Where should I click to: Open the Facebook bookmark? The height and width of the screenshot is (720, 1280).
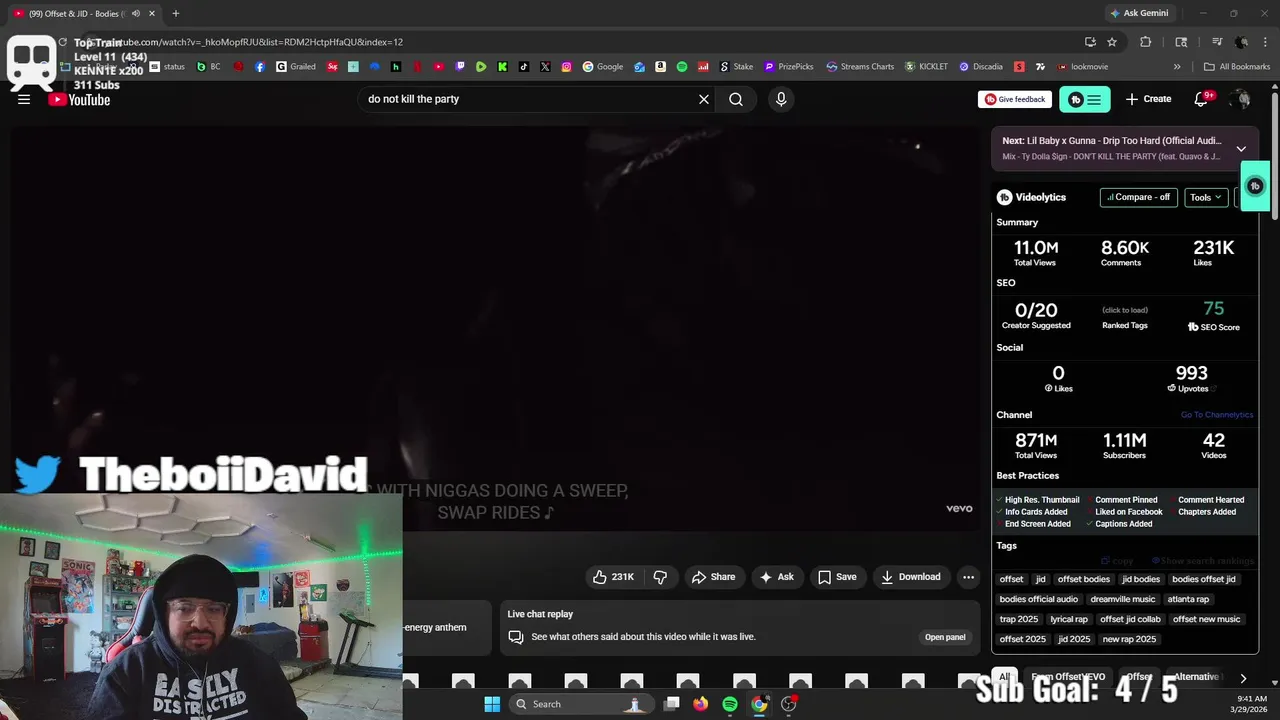pyautogui.click(x=260, y=67)
